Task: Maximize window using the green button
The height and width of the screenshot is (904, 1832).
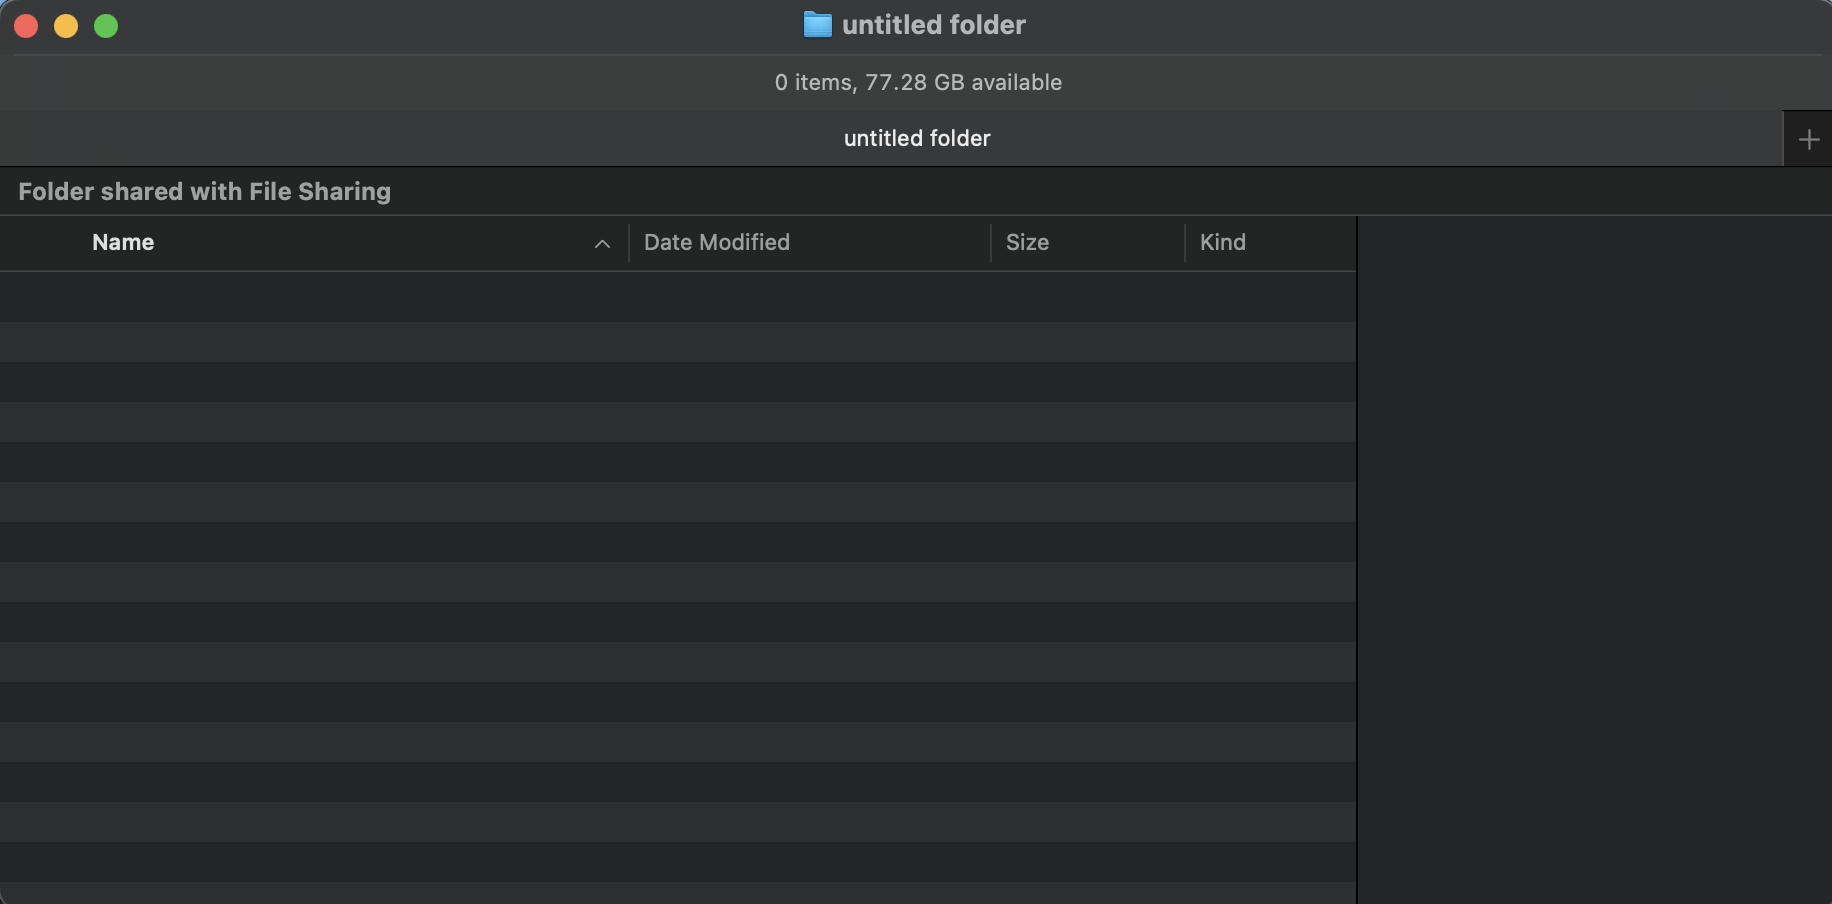Action: (106, 26)
